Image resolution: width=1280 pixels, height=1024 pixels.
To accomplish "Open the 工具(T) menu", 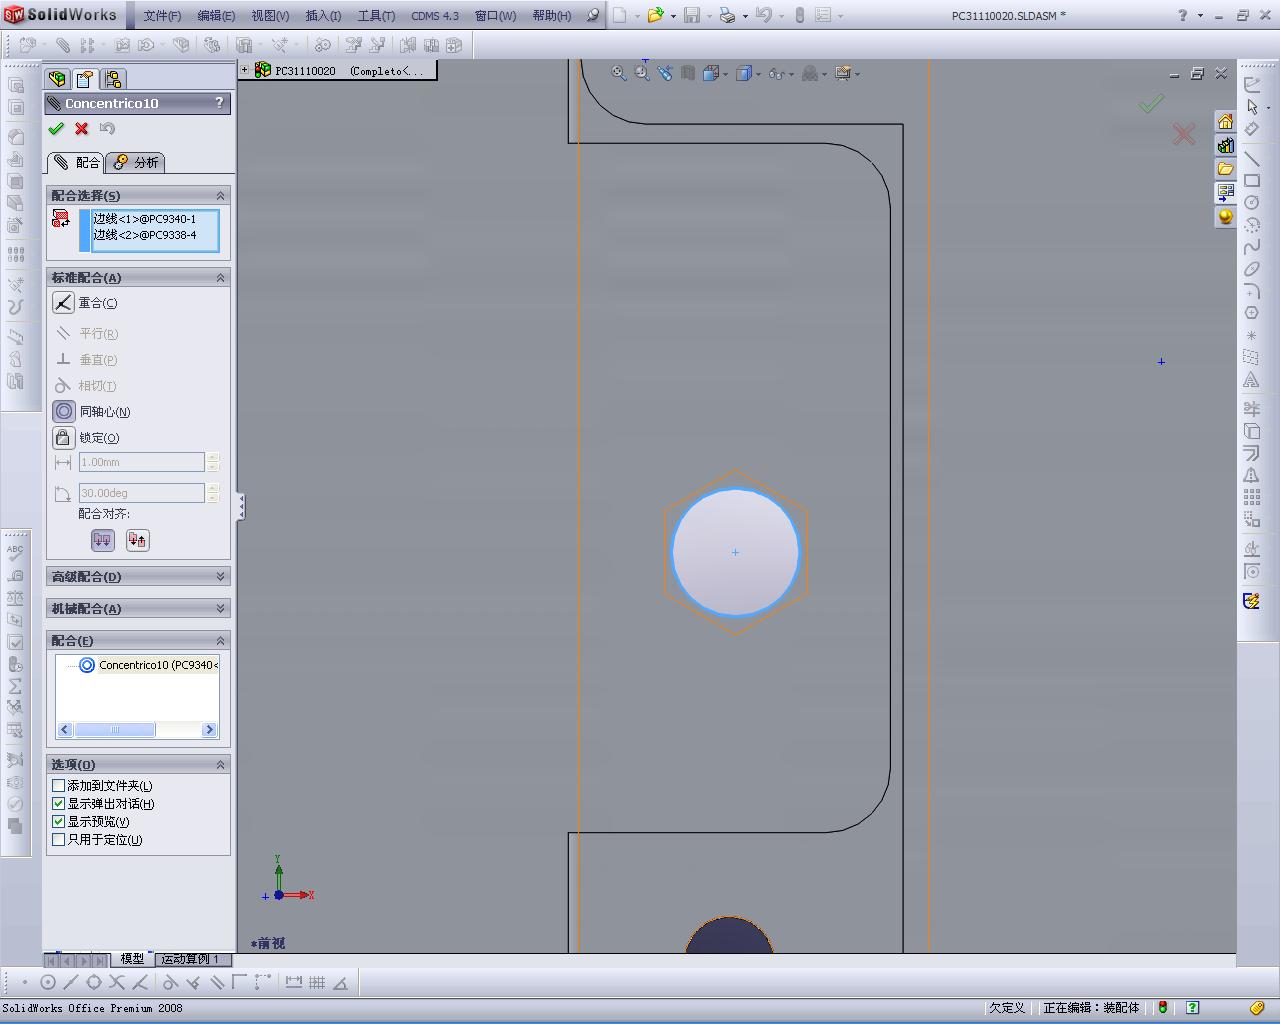I will 376,15.
